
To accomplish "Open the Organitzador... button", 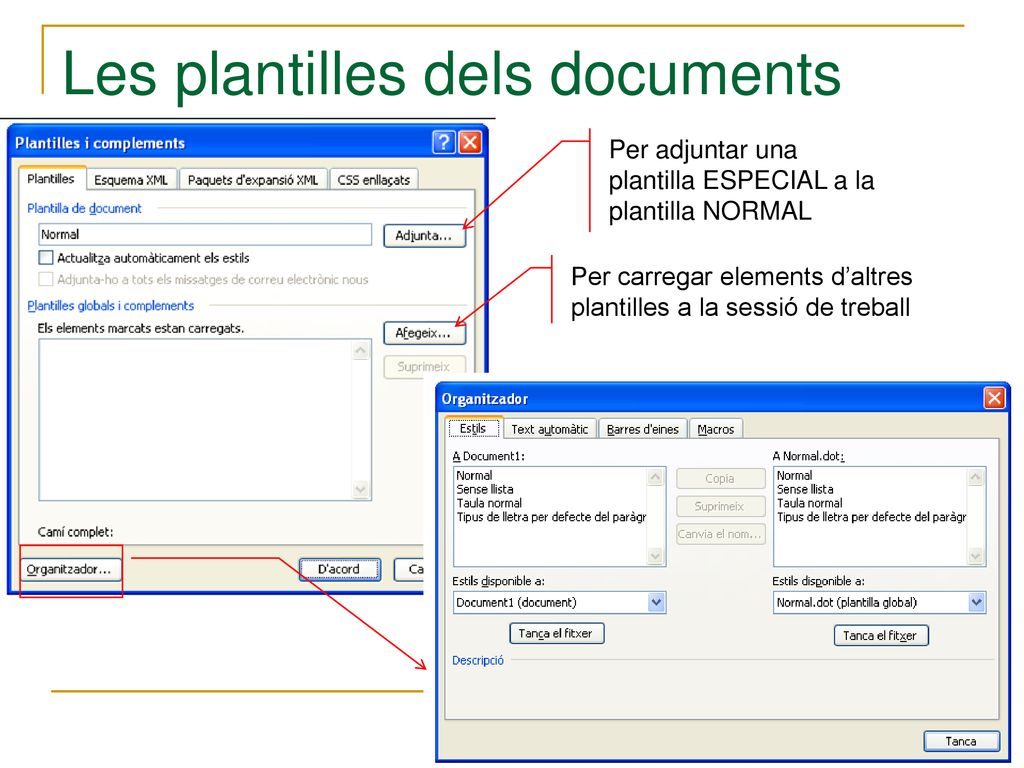I will 69,569.
